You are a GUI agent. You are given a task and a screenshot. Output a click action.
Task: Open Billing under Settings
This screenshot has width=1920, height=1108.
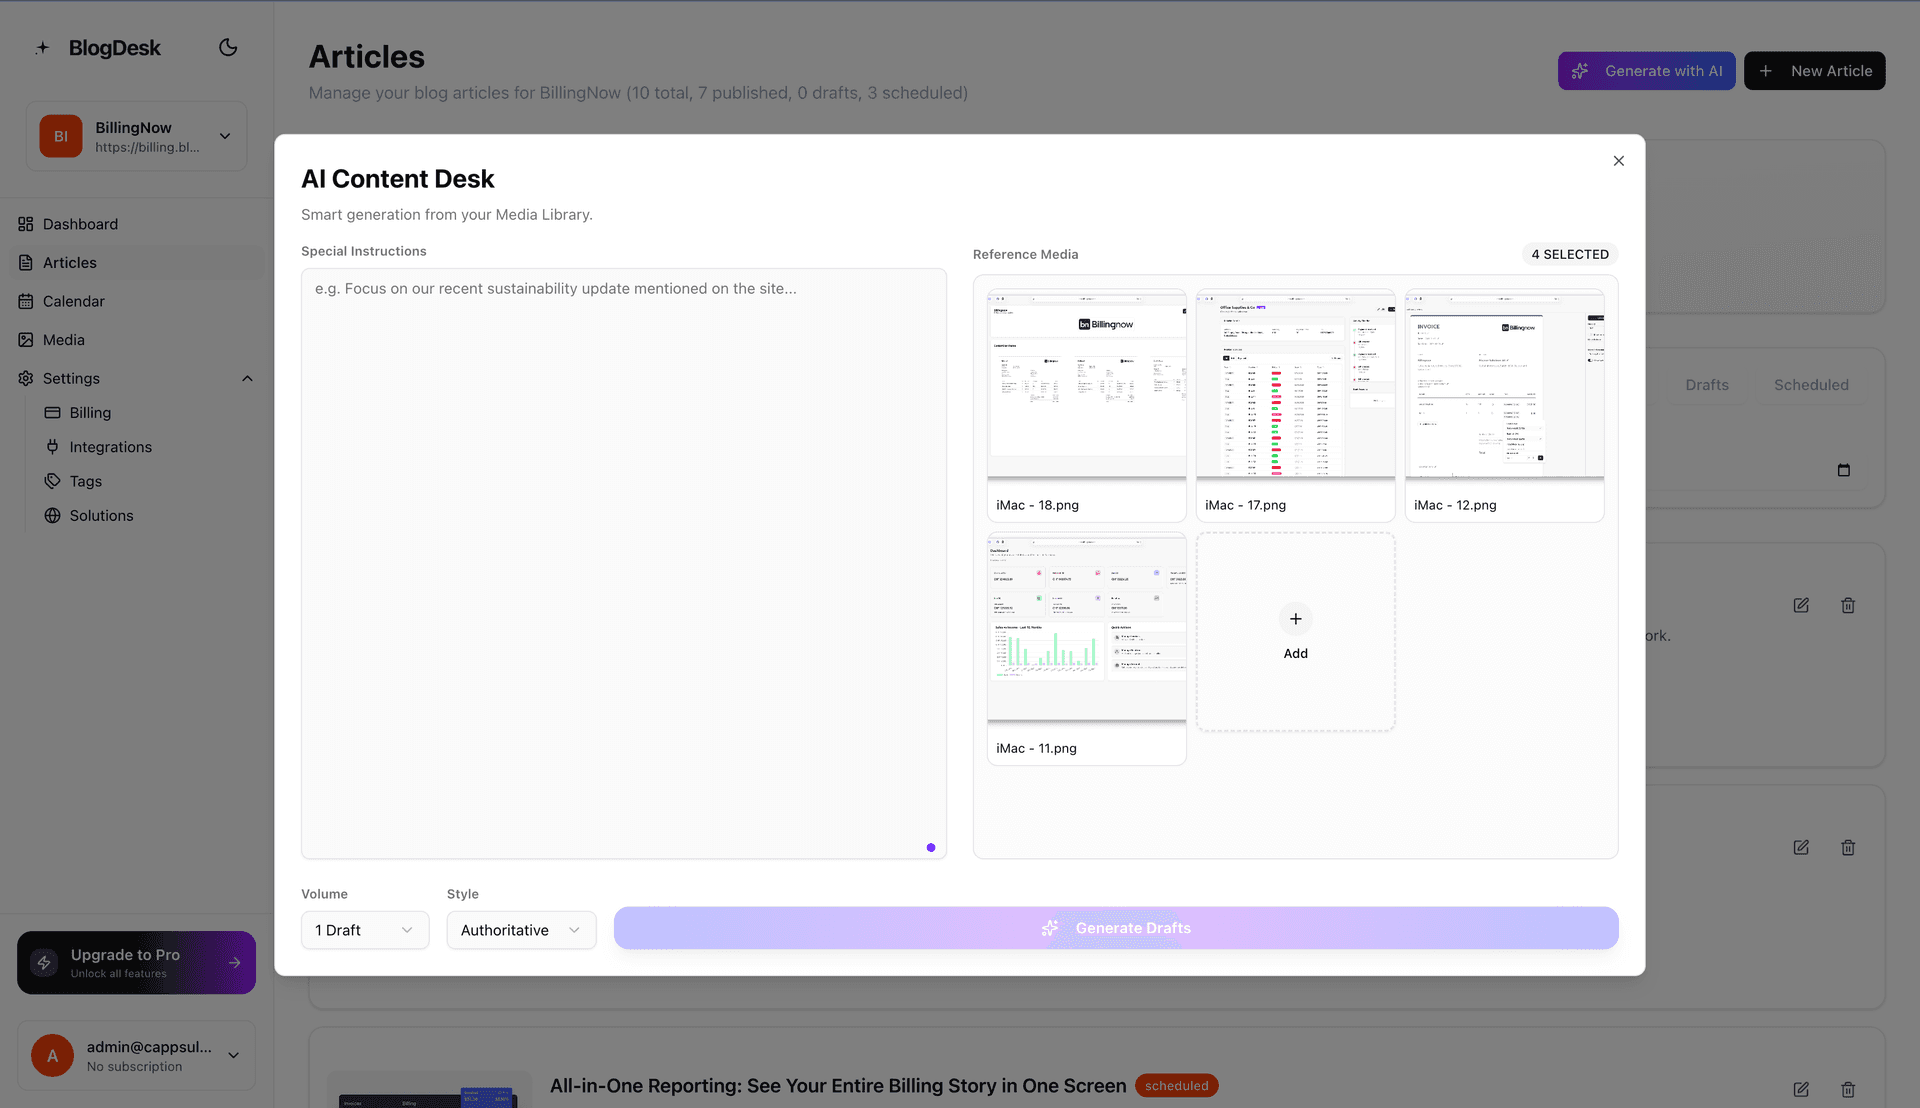(89, 412)
